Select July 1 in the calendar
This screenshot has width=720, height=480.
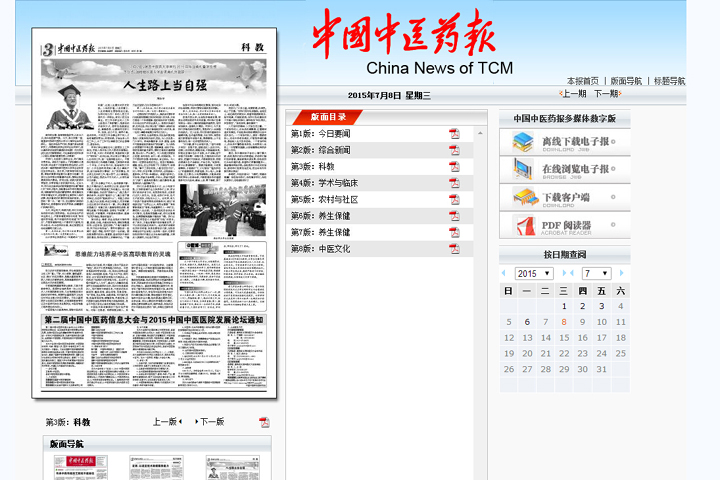pos(564,306)
